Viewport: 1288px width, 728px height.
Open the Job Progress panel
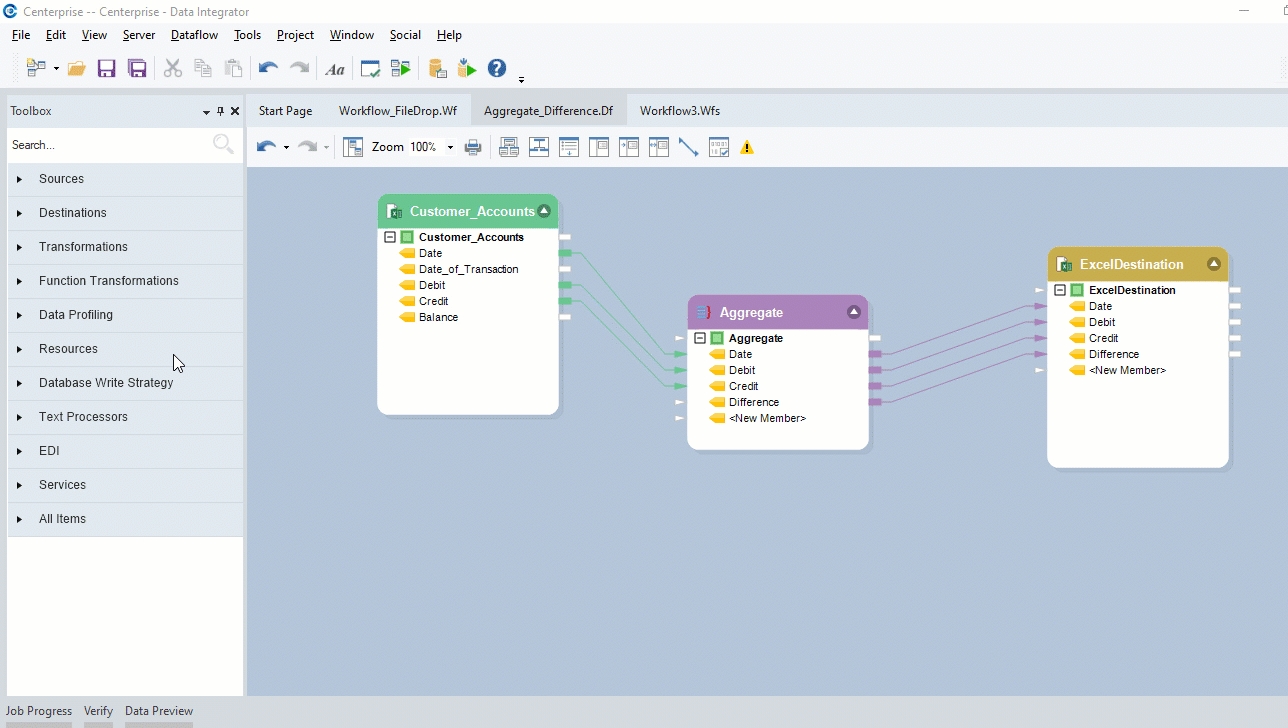coord(39,711)
